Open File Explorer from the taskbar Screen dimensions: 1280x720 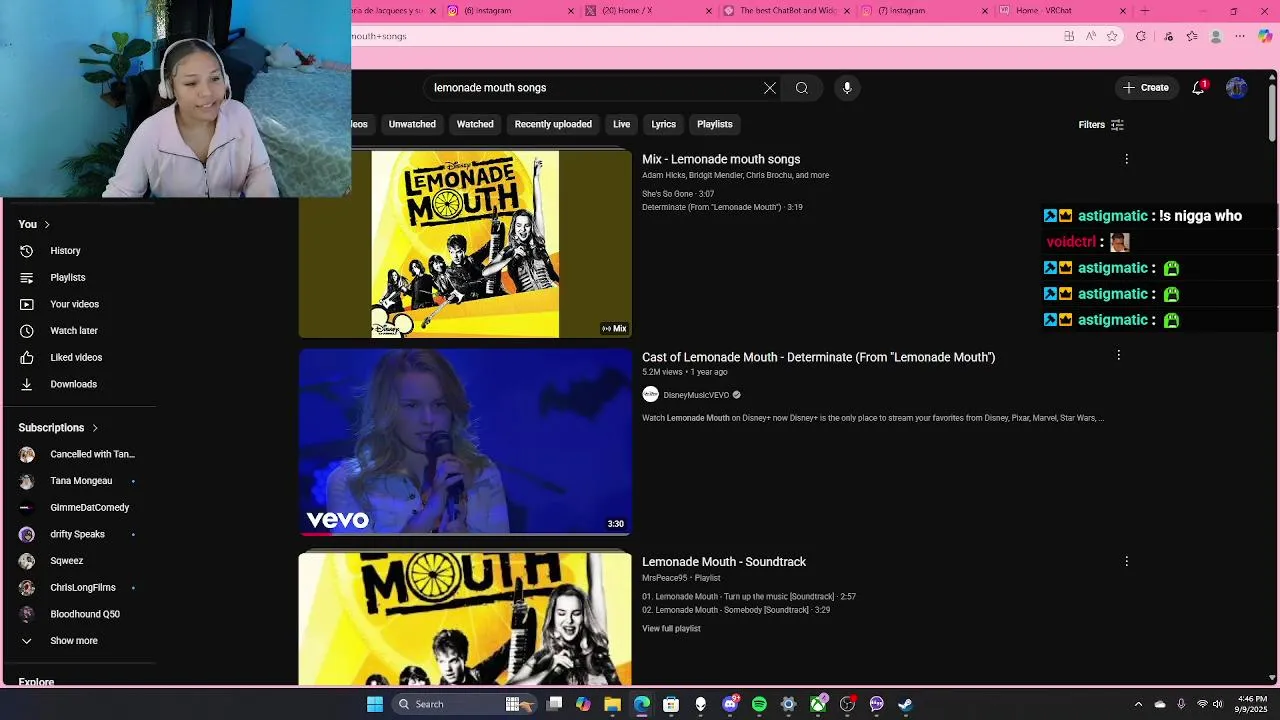[x=612, y=704]
